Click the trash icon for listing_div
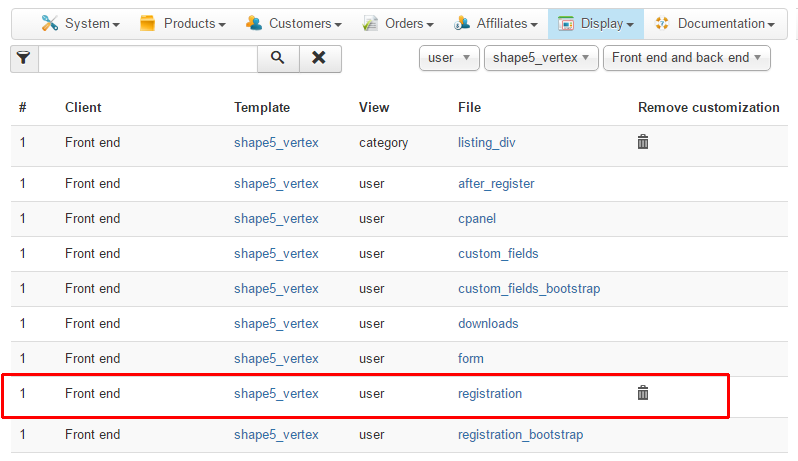 643,142
